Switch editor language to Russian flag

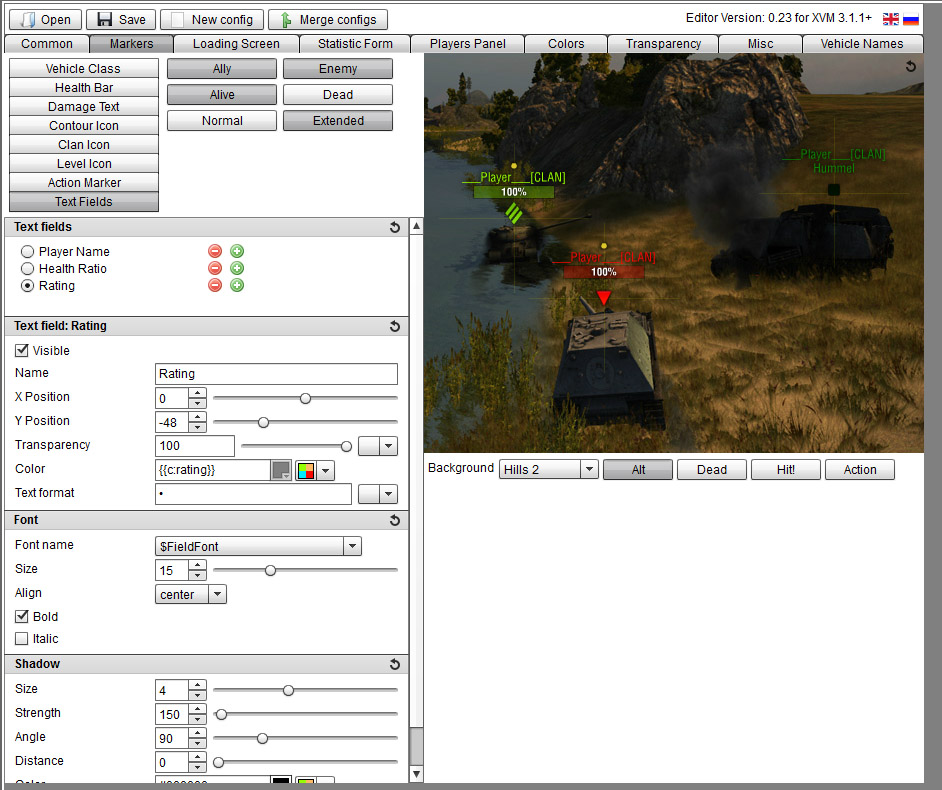tap(911, 19)
